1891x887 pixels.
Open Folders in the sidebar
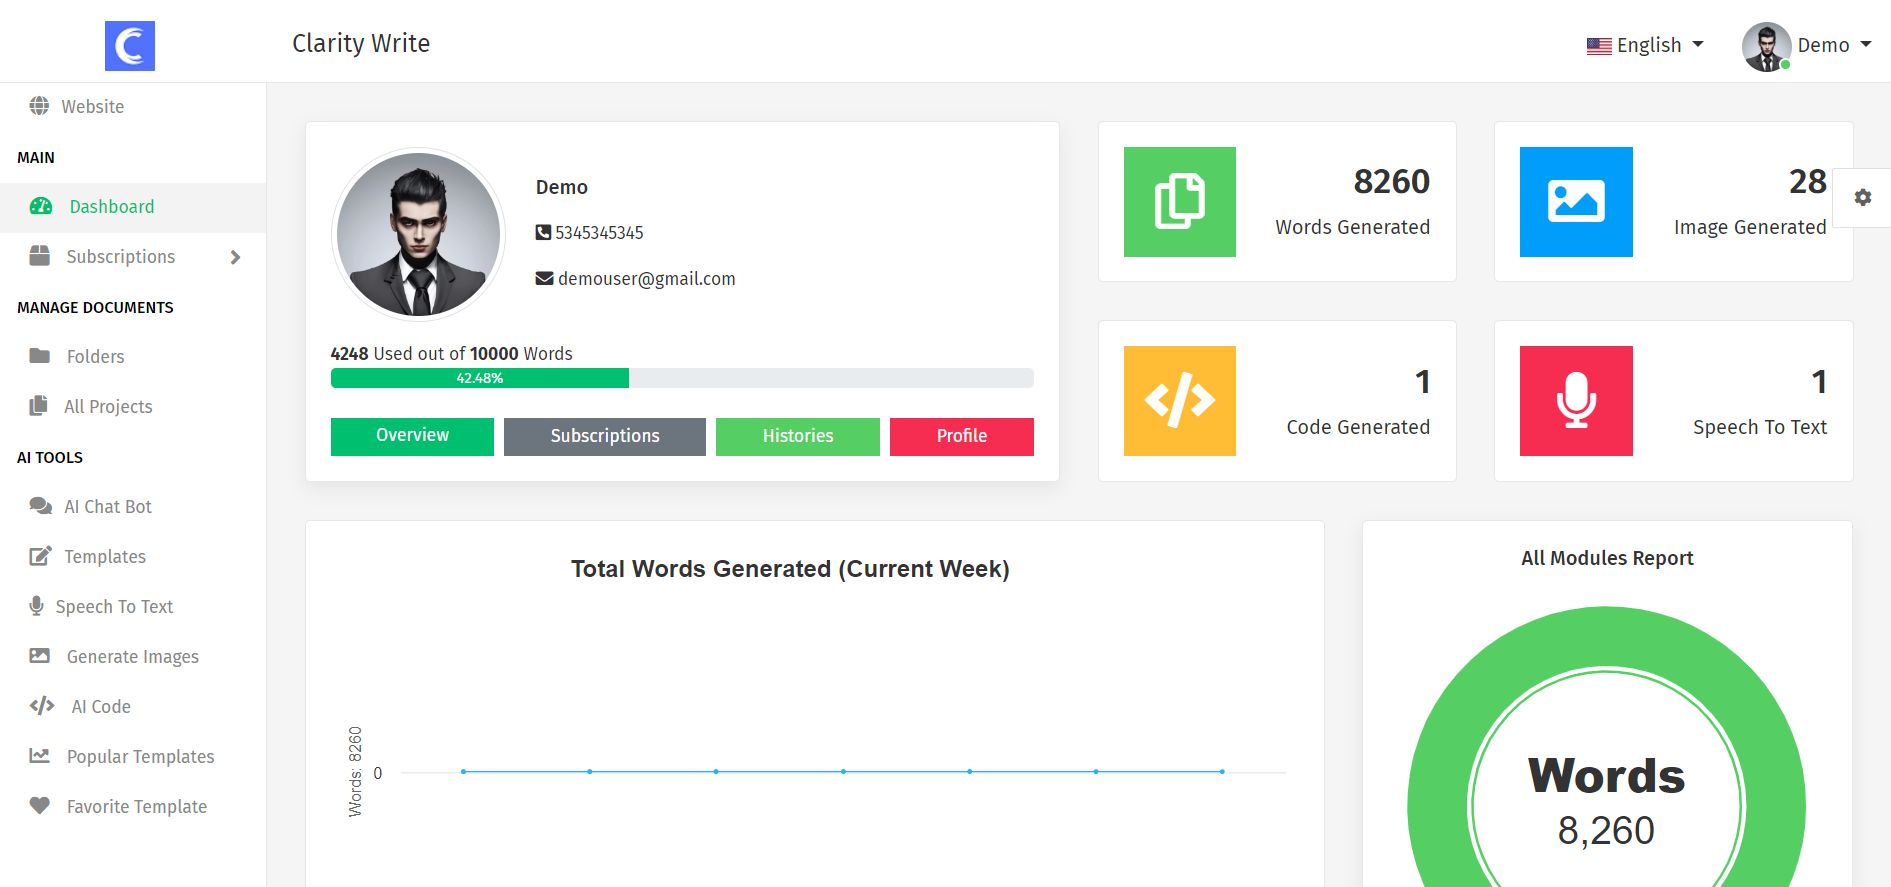[133, 357]
